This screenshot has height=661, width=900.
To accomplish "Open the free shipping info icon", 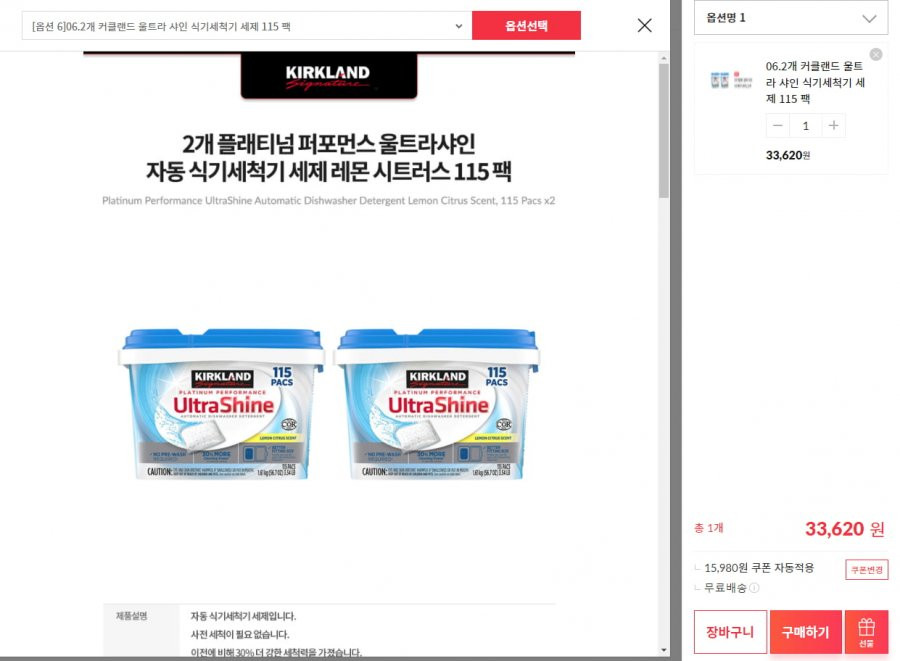I will point(754,588).
